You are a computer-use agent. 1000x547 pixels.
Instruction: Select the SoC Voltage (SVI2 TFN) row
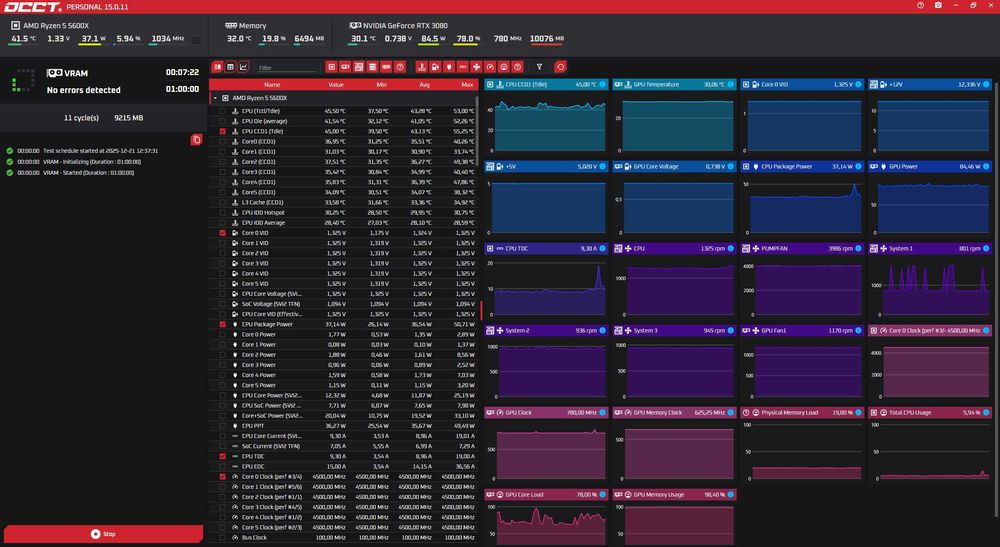(343, 304)
